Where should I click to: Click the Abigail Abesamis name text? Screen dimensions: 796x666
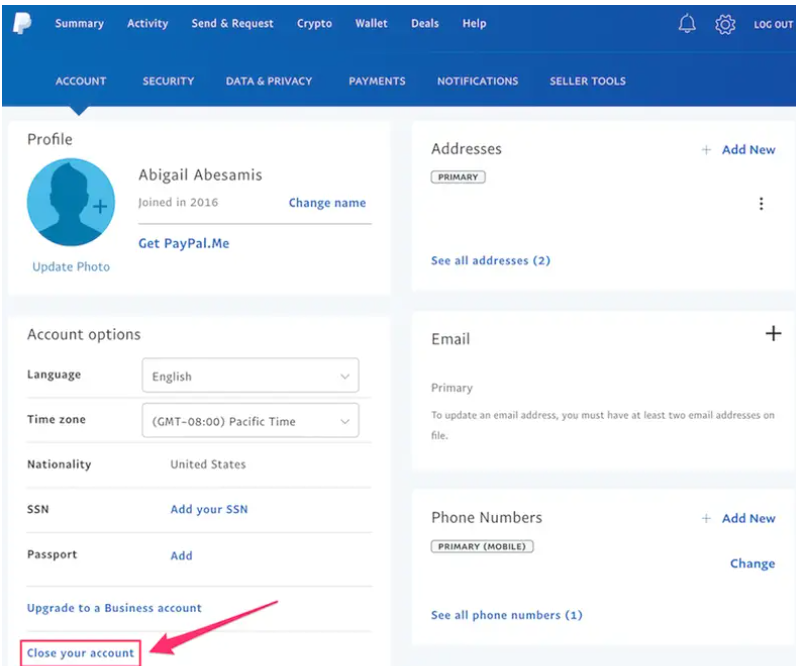pos(200,175)
